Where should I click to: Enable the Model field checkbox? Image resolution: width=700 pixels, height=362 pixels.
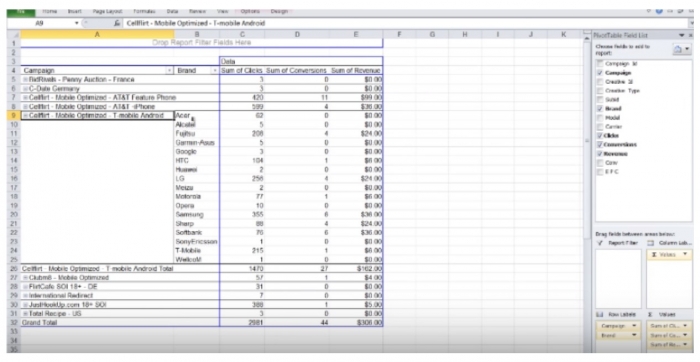point(600,118)
